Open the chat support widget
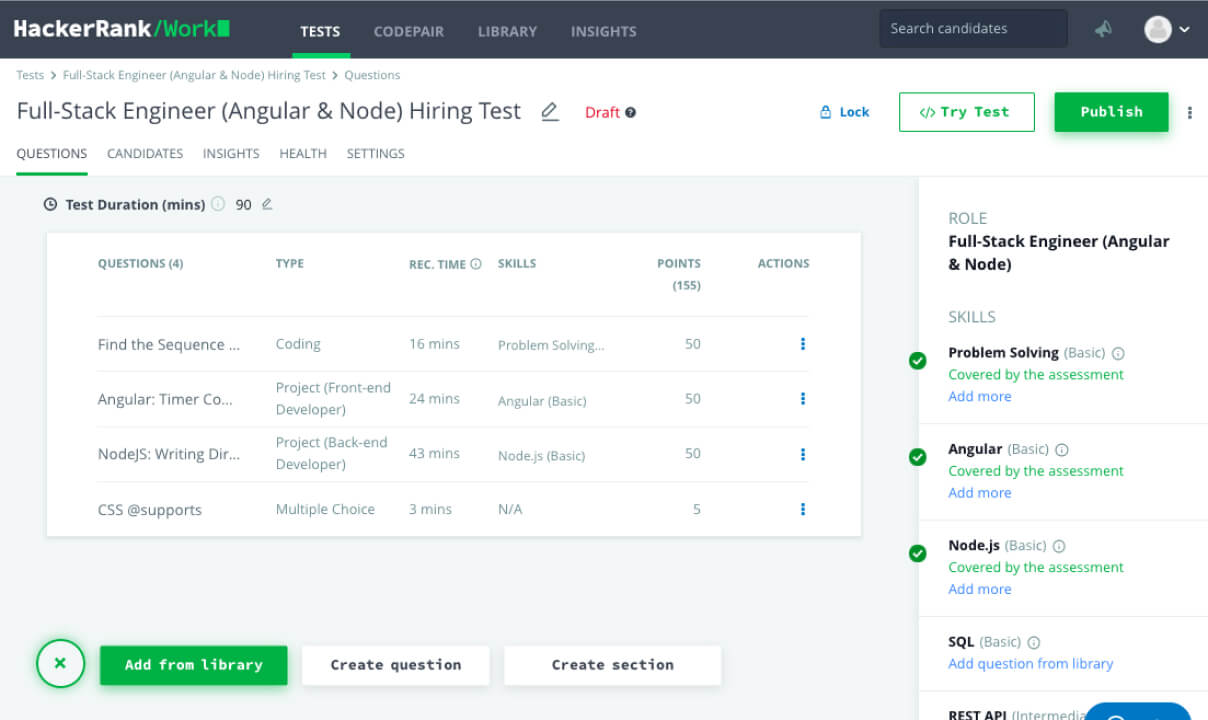This screenshot has width=1208, height=720. 1137,711
